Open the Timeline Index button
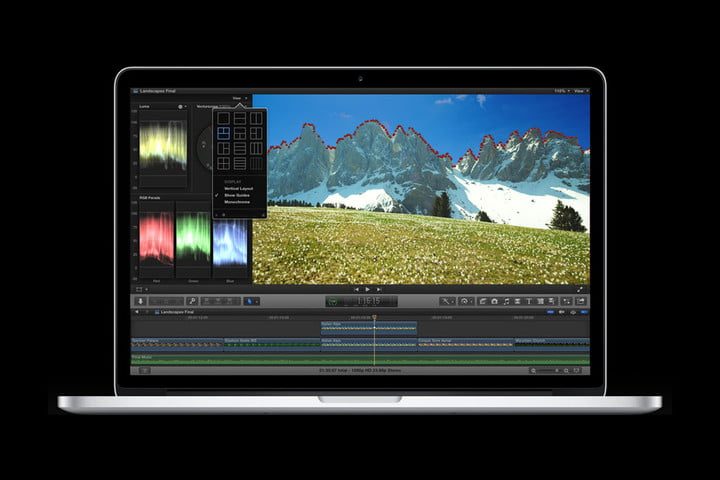720x480 pixels. (x=144, y=370)
